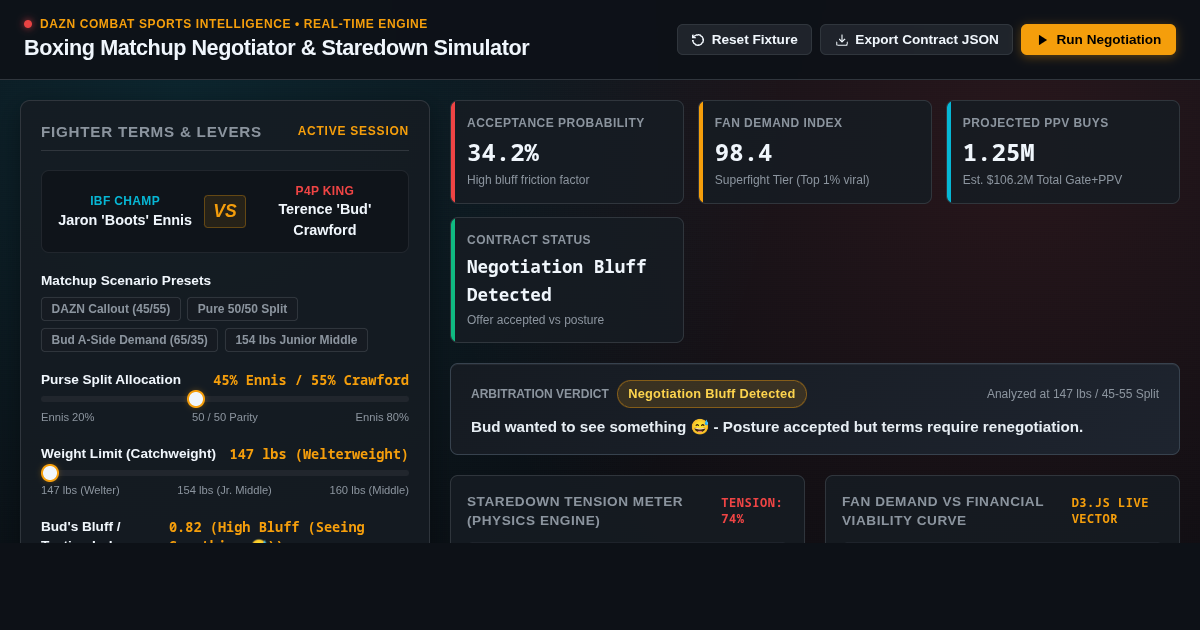
Task: Click the ACTIVE SESSION label
Action: pos(353,131)
